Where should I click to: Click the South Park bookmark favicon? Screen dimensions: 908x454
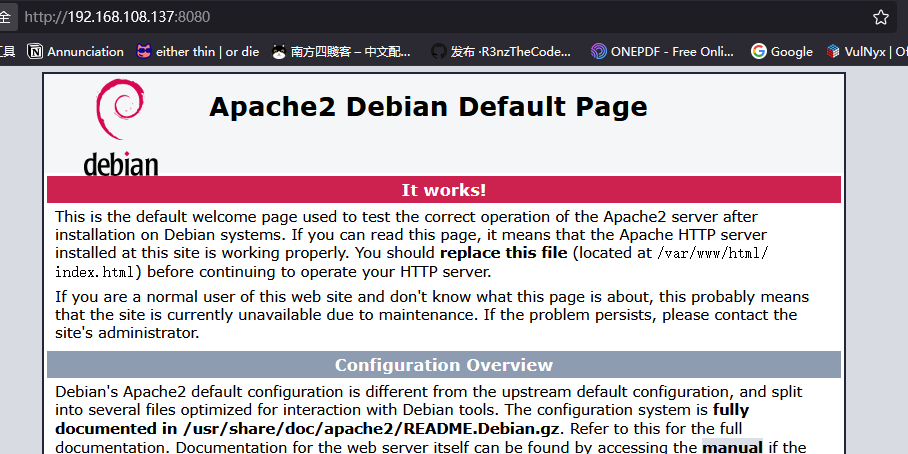(x=279, y=52)
